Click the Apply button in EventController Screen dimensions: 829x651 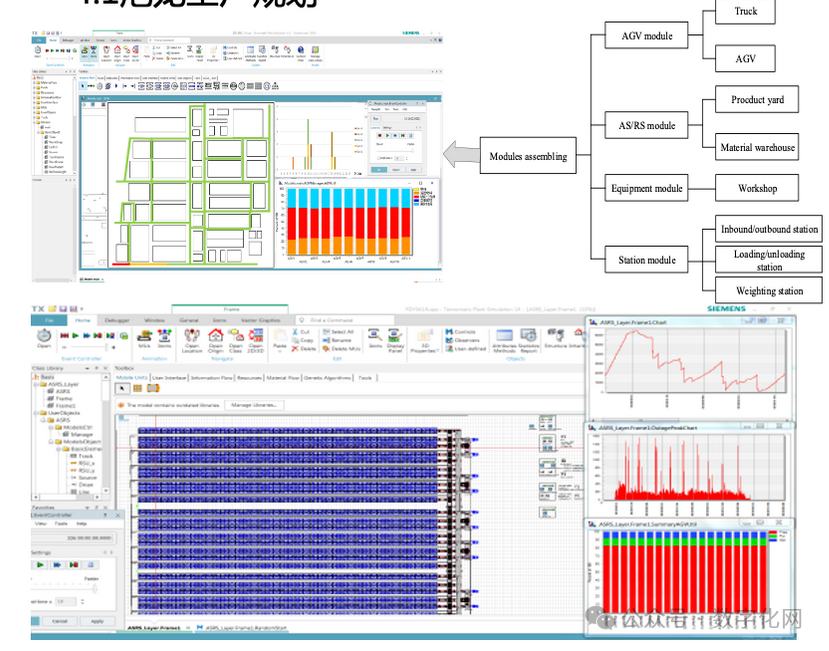[96, 621]
